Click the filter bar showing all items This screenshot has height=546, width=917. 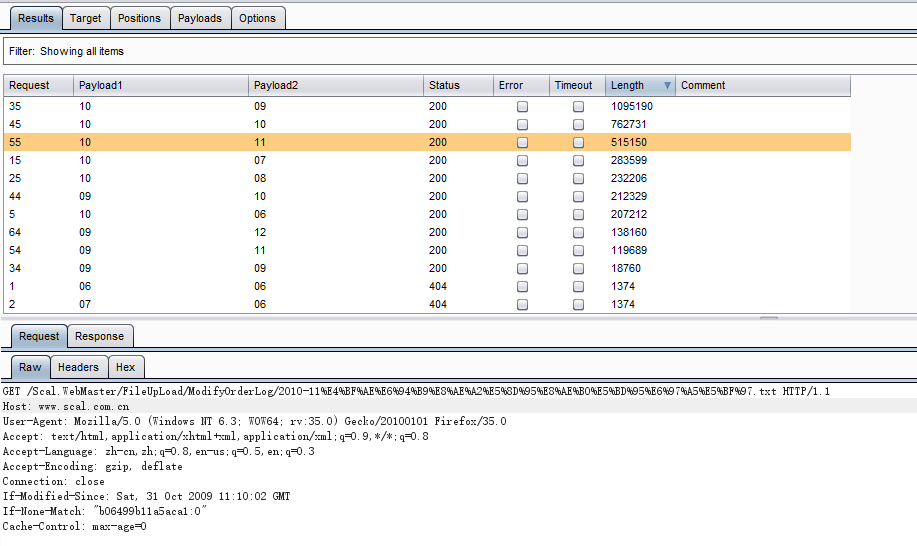(460, 51)
